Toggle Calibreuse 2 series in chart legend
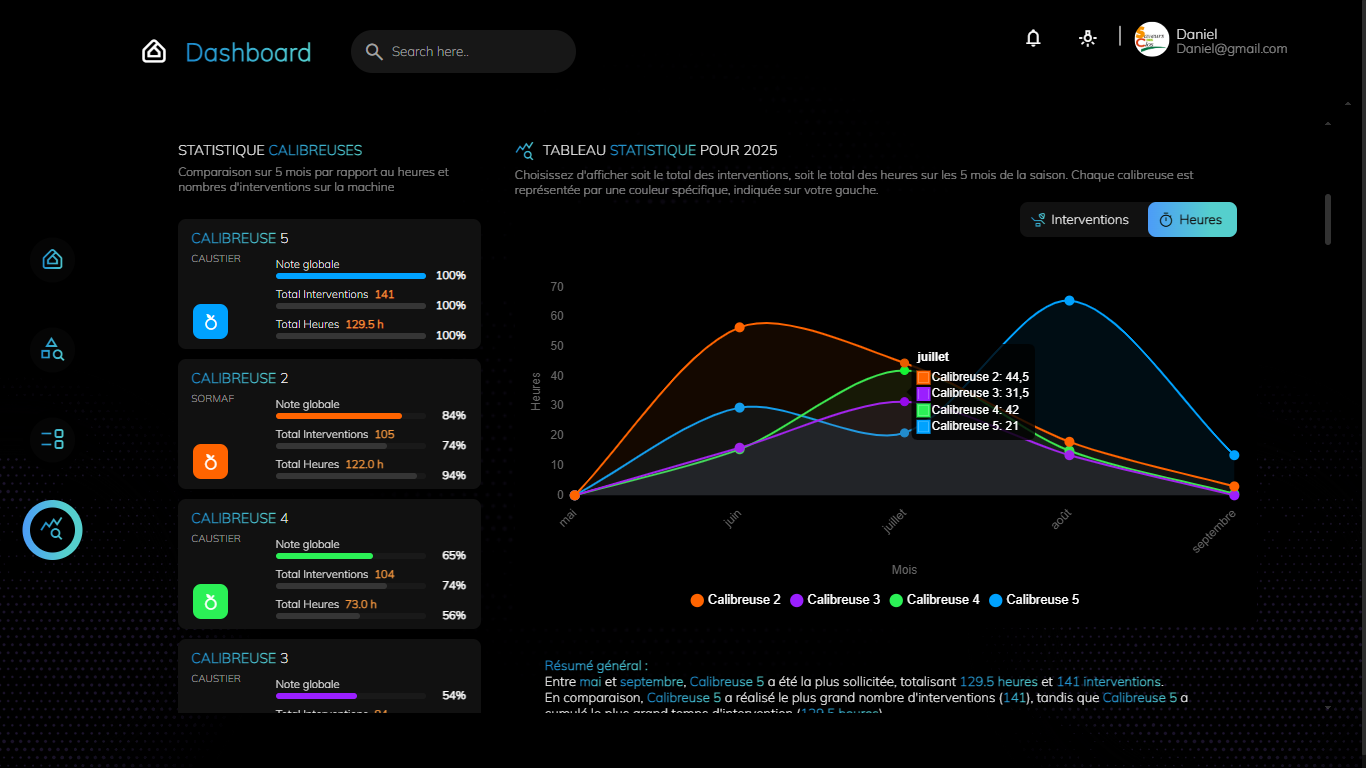Screen dimensions: 1366x768 [735, 600]
